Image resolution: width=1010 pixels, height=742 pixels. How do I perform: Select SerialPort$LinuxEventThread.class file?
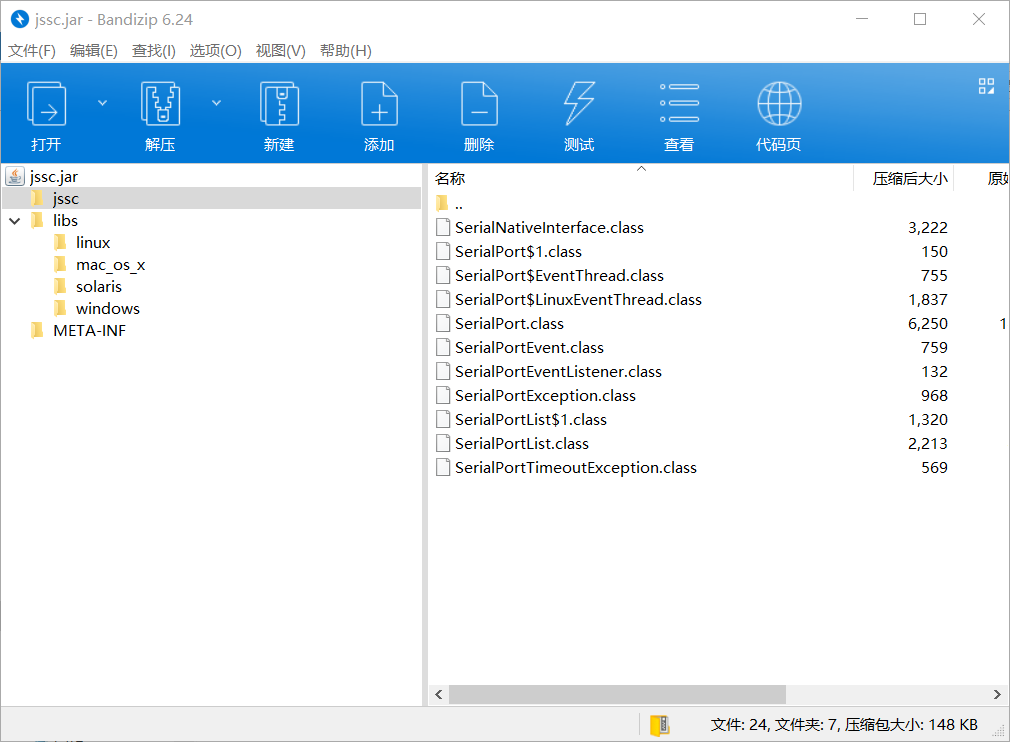(578, 300)
